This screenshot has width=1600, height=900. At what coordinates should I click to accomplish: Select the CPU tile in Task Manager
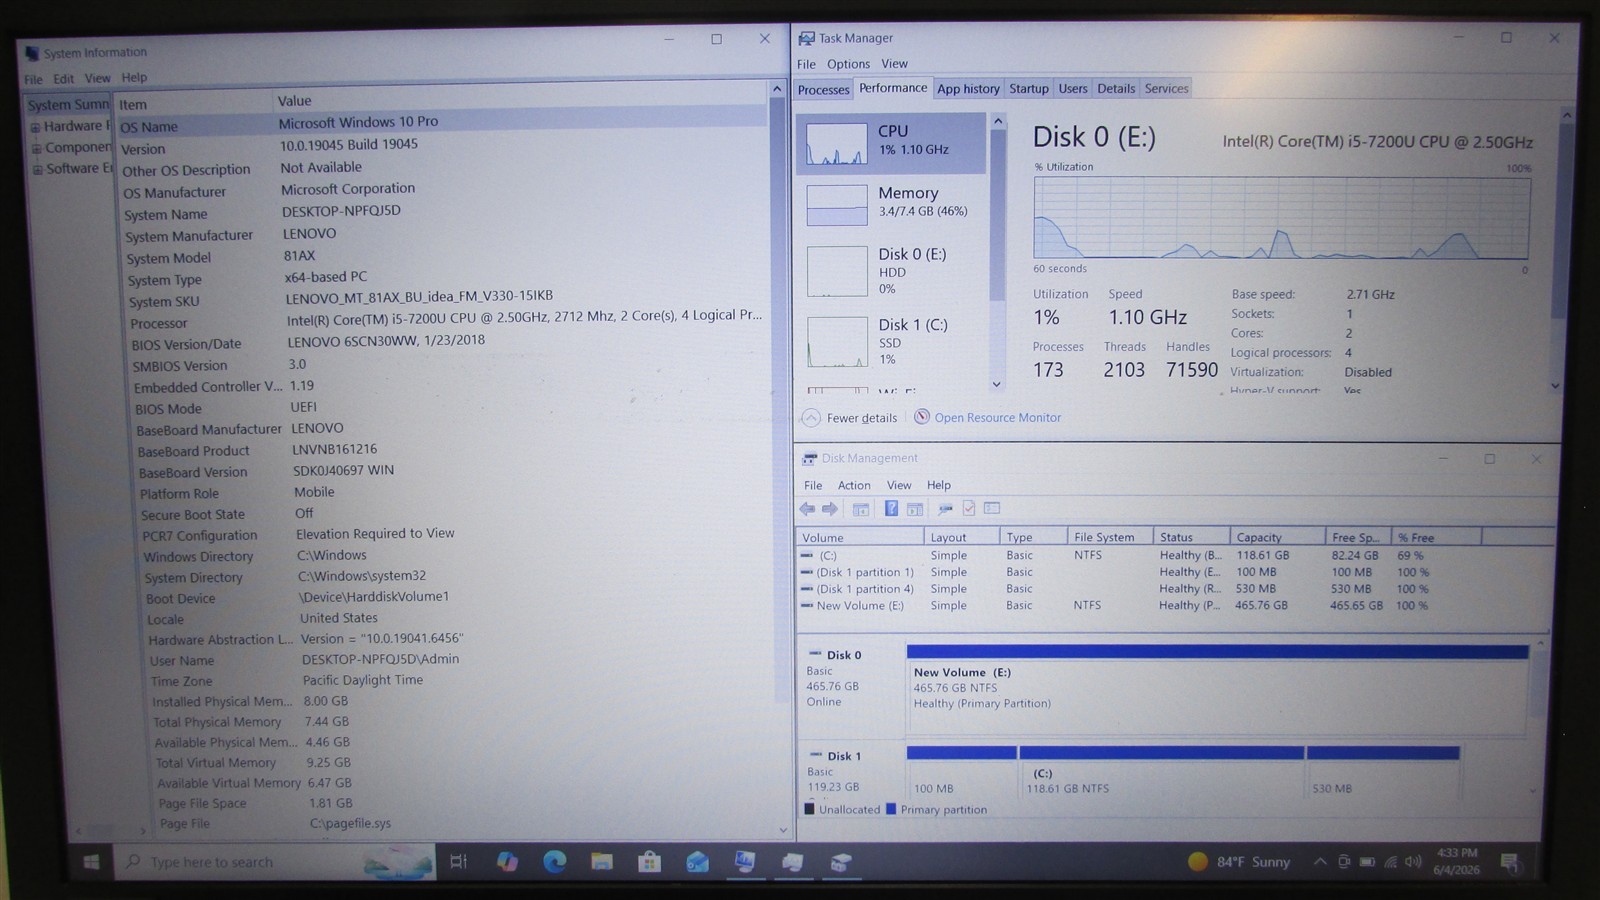(x=891, y=143)
